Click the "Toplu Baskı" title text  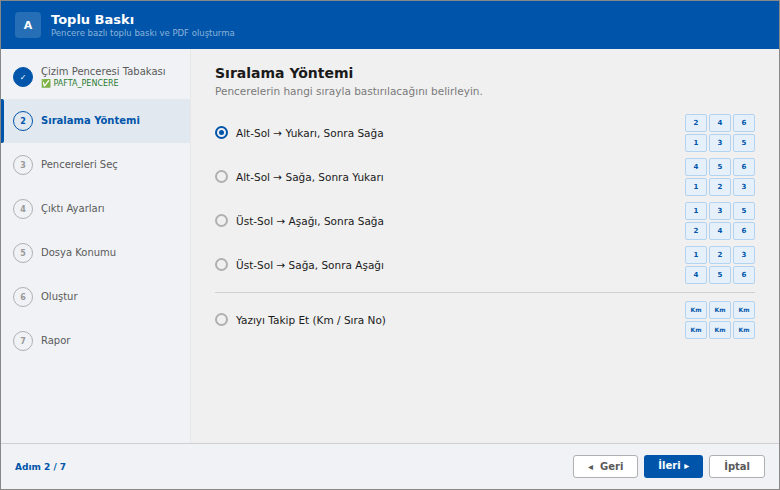pos(93,19)
